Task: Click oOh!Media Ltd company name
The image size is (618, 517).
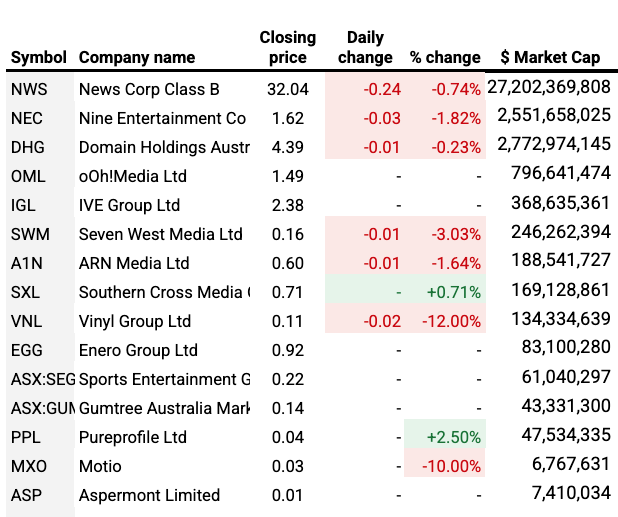Action: [x=132, y=176]
